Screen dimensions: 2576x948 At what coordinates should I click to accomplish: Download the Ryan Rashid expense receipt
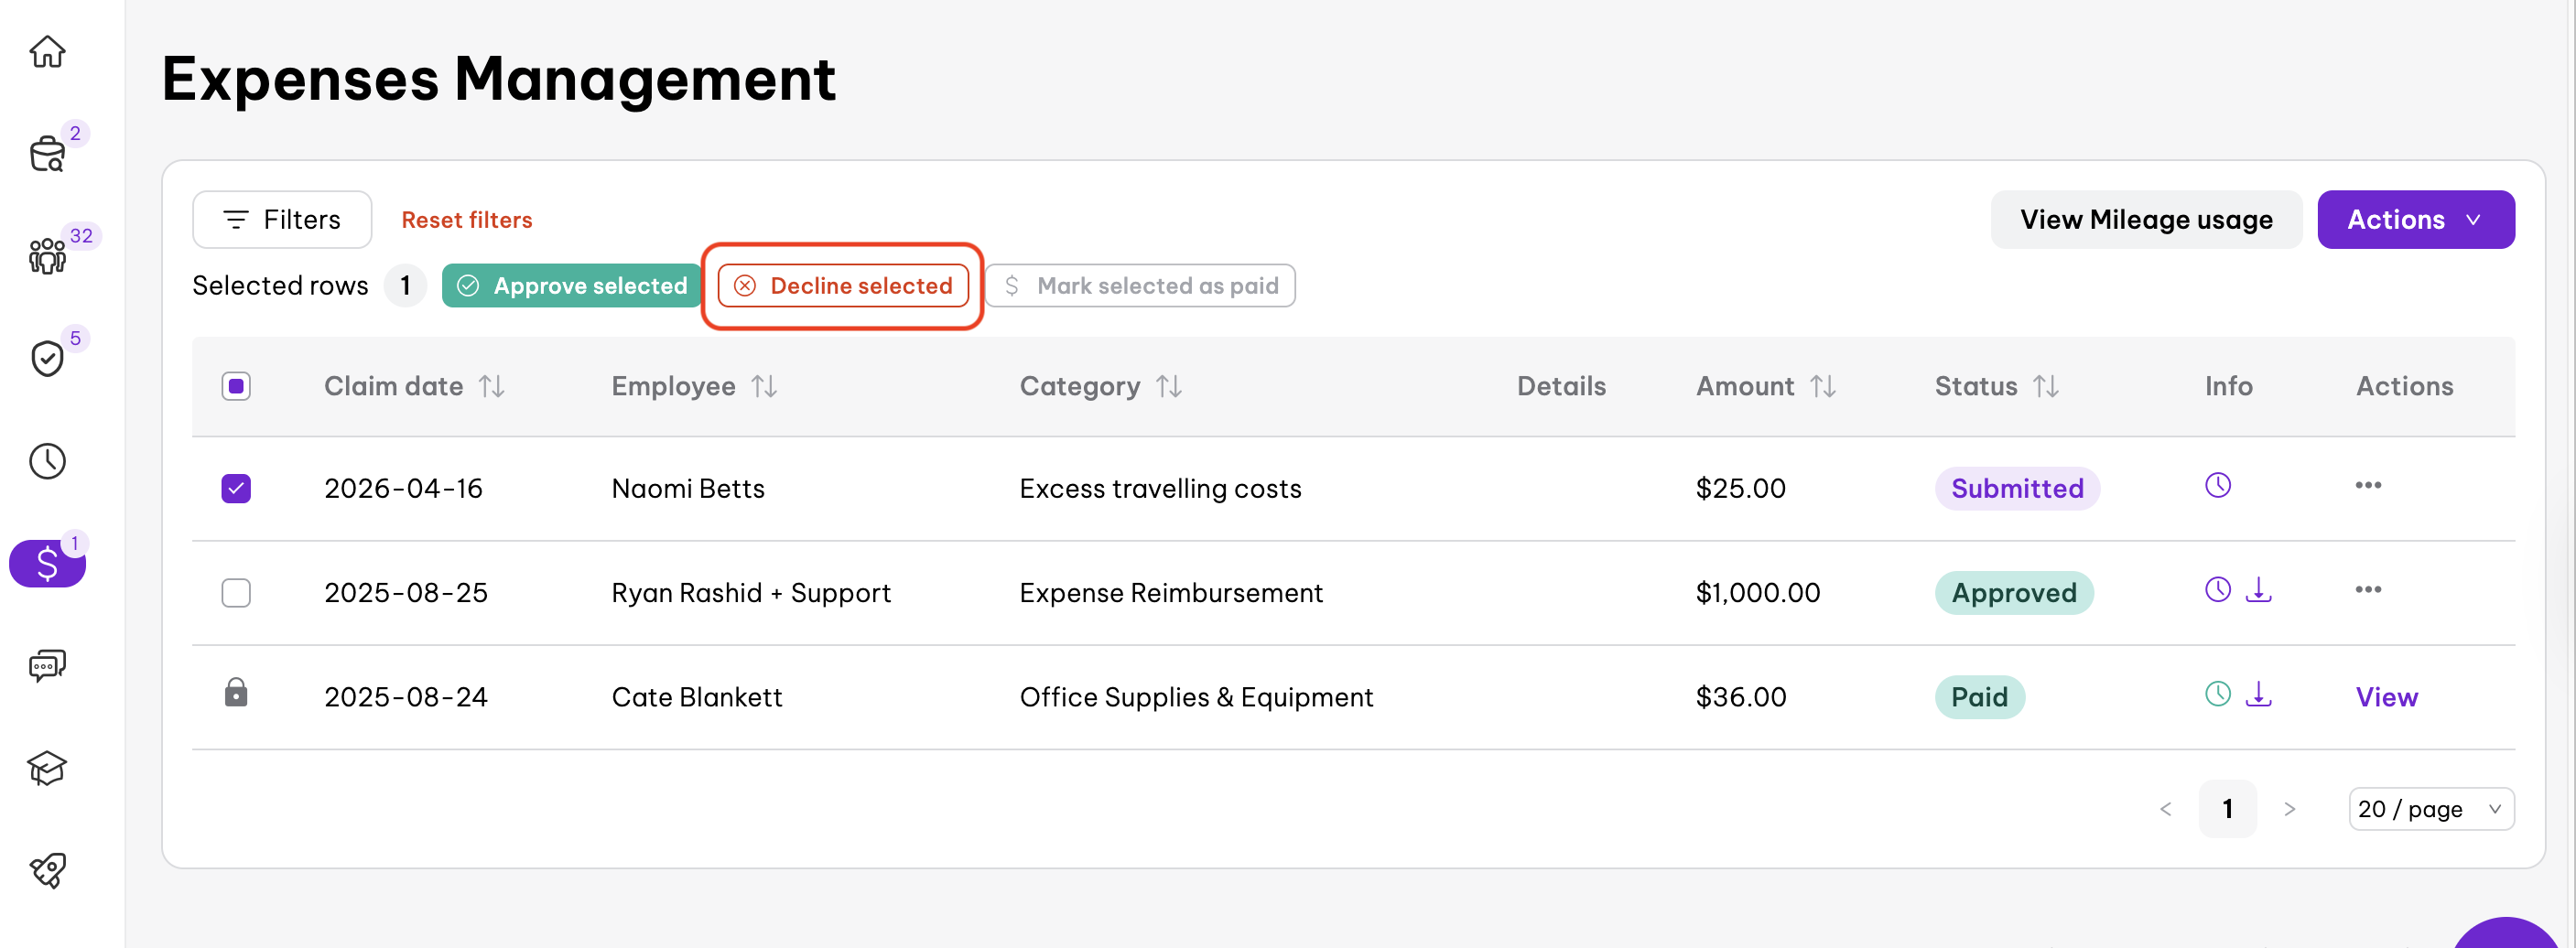pos(2258,591)
